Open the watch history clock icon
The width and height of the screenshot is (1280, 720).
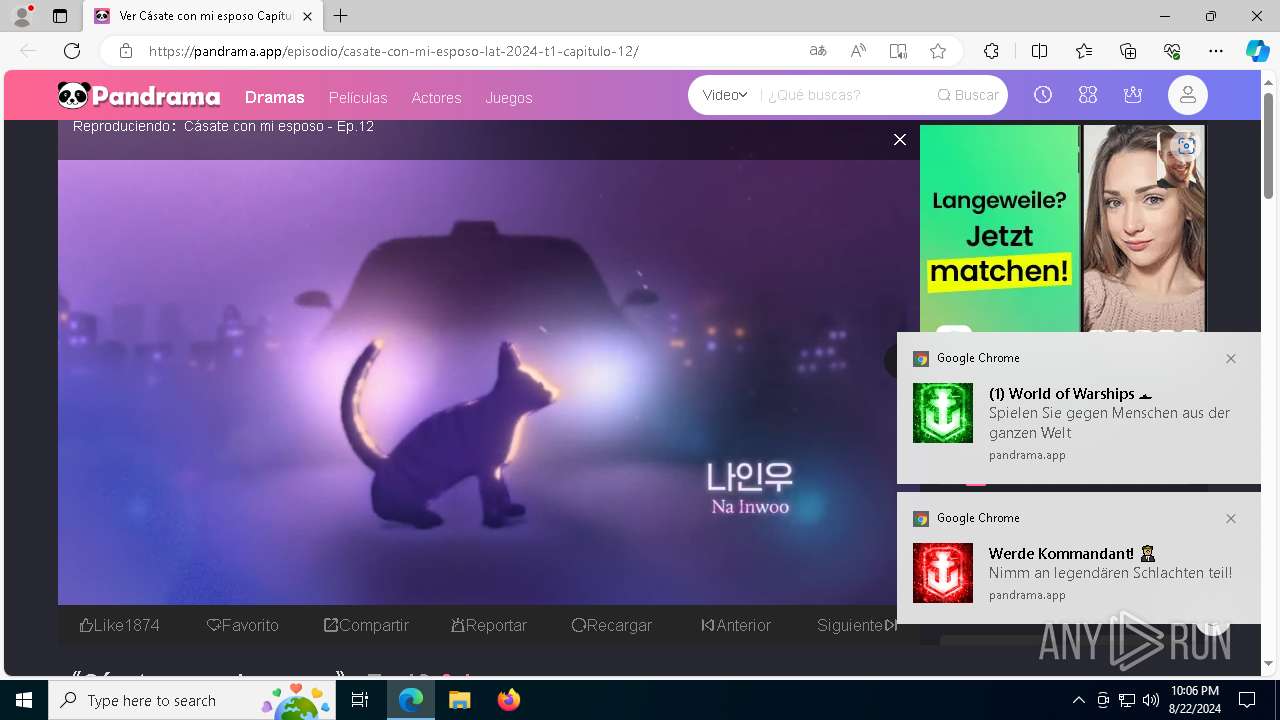point(1043,95)
